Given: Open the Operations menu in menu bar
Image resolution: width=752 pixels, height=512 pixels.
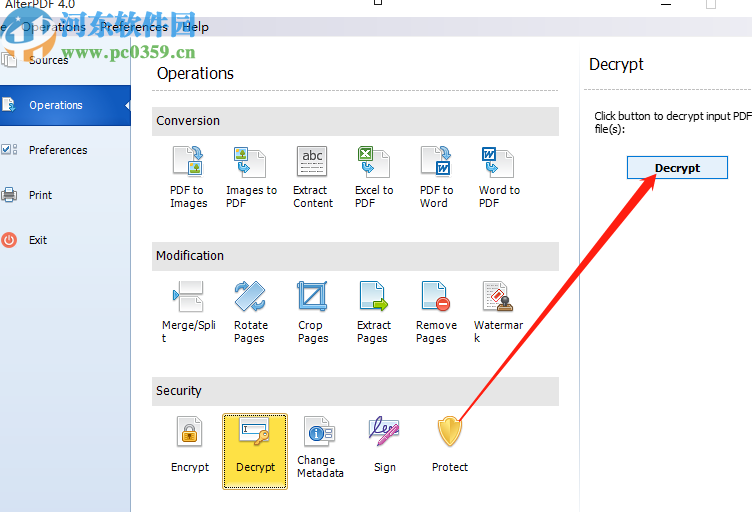Looking at the screenshot, I should [x=54, y=27].
